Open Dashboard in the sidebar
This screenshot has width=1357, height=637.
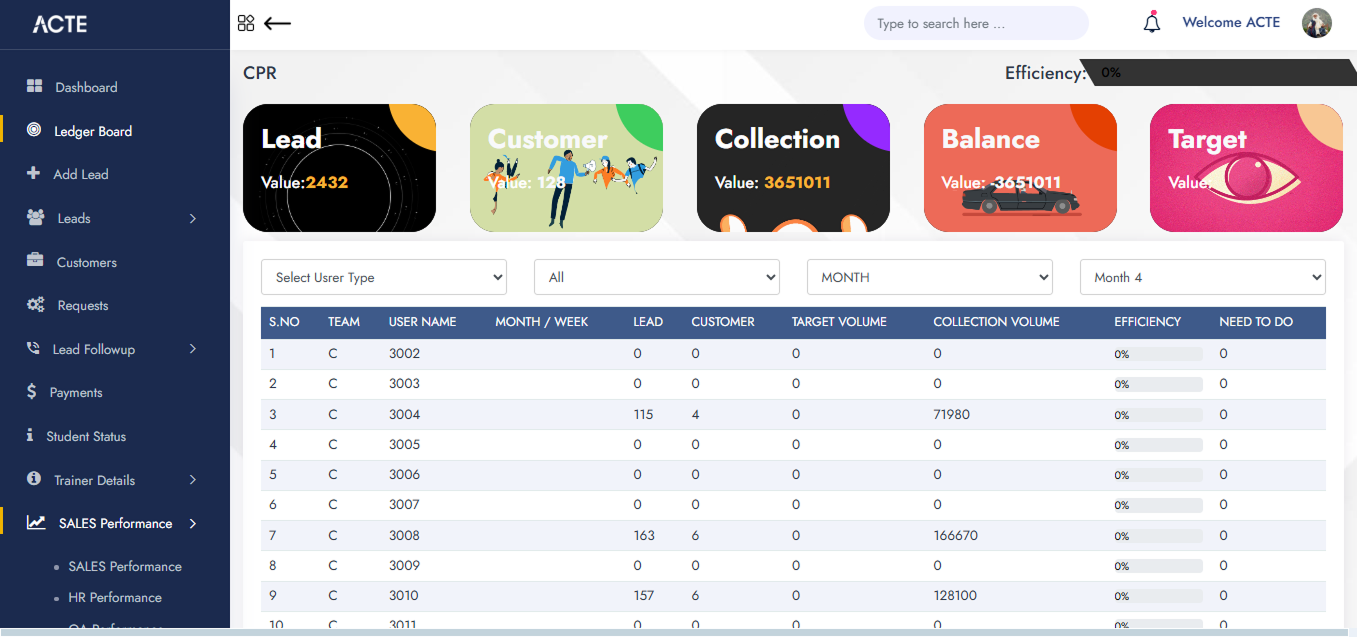86,87
